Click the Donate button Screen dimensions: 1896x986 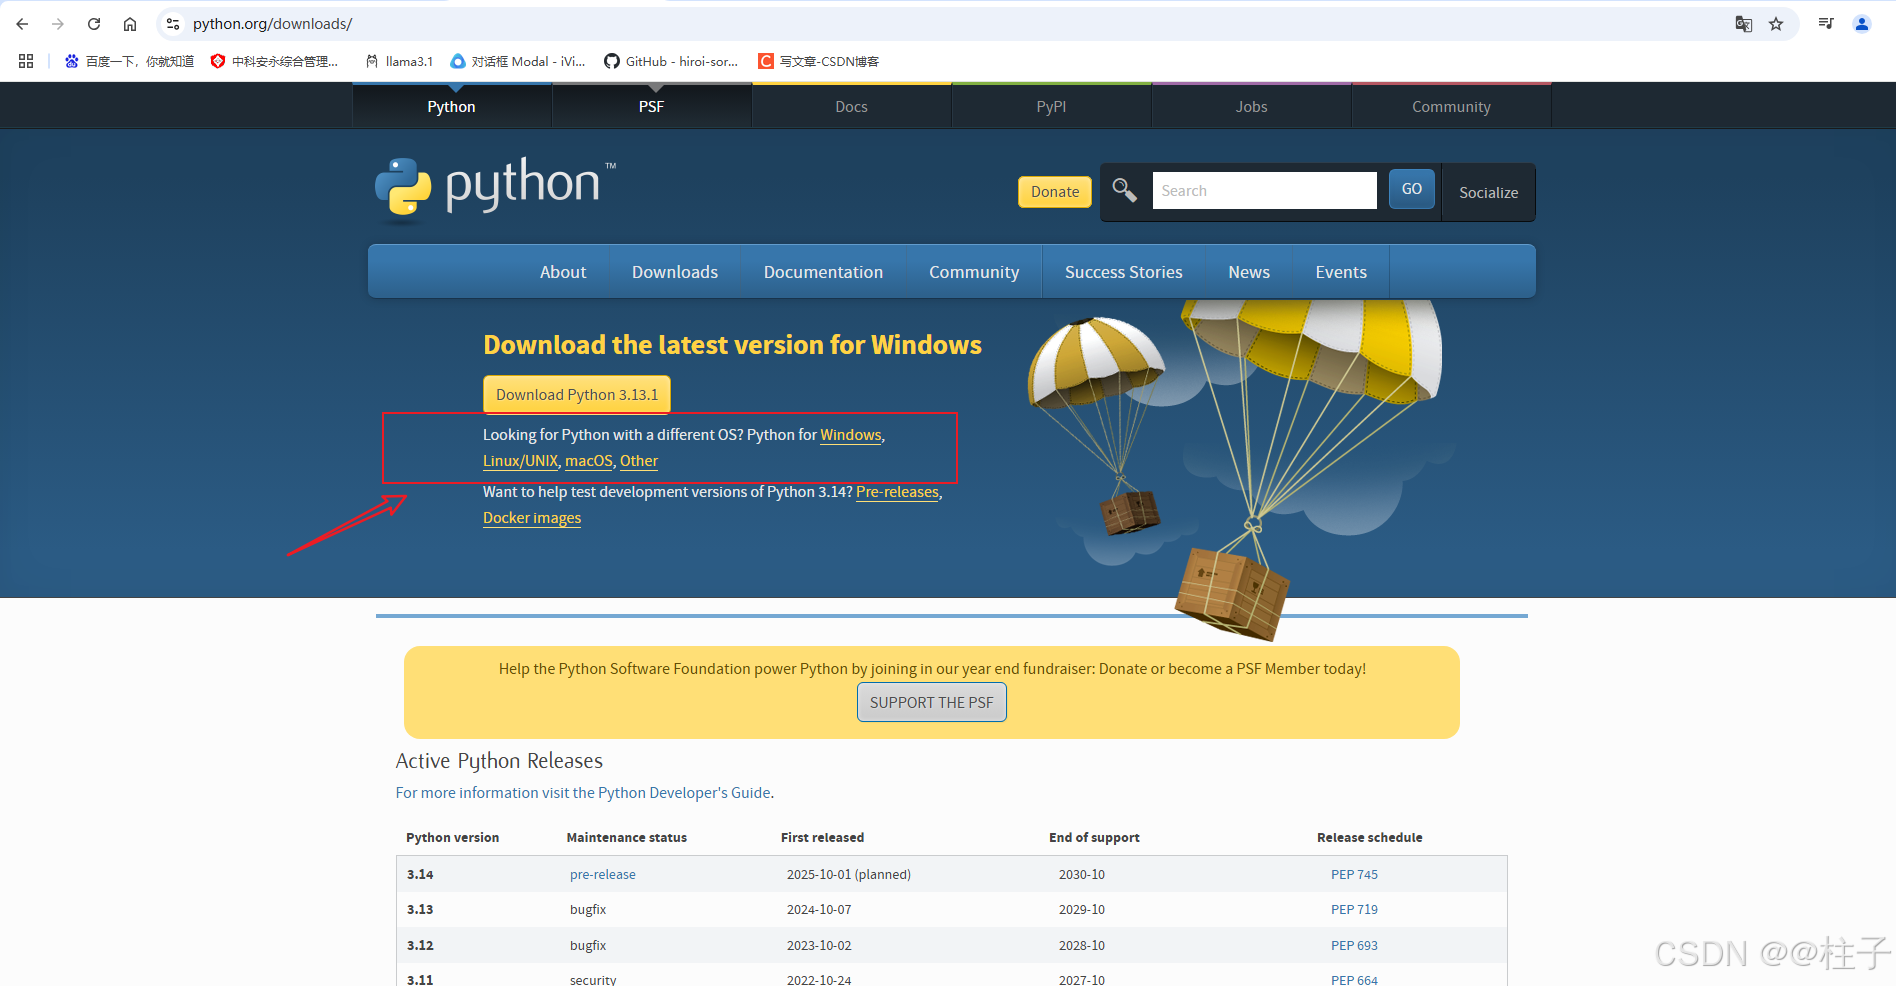click(1055, 192)
